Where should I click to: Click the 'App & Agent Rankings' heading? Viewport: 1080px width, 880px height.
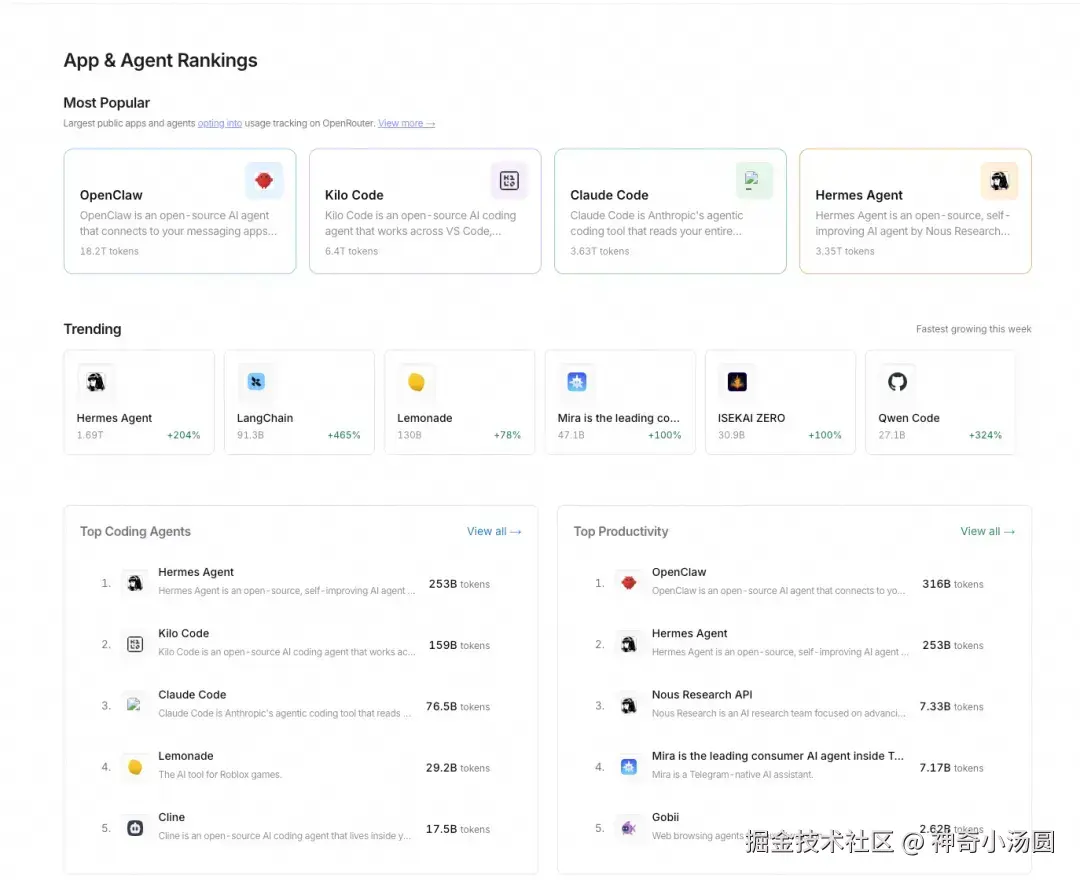160,61
